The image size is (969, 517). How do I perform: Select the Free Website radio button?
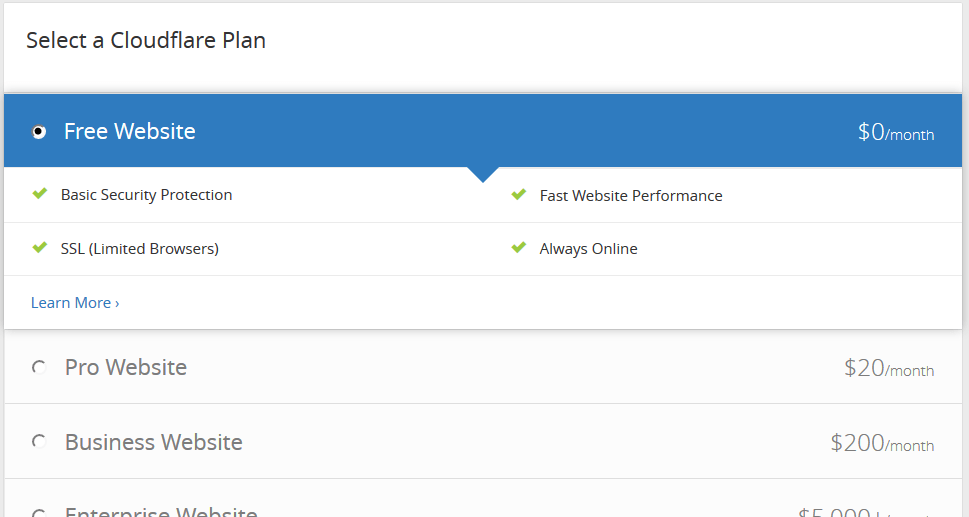[x=39, y=132]
